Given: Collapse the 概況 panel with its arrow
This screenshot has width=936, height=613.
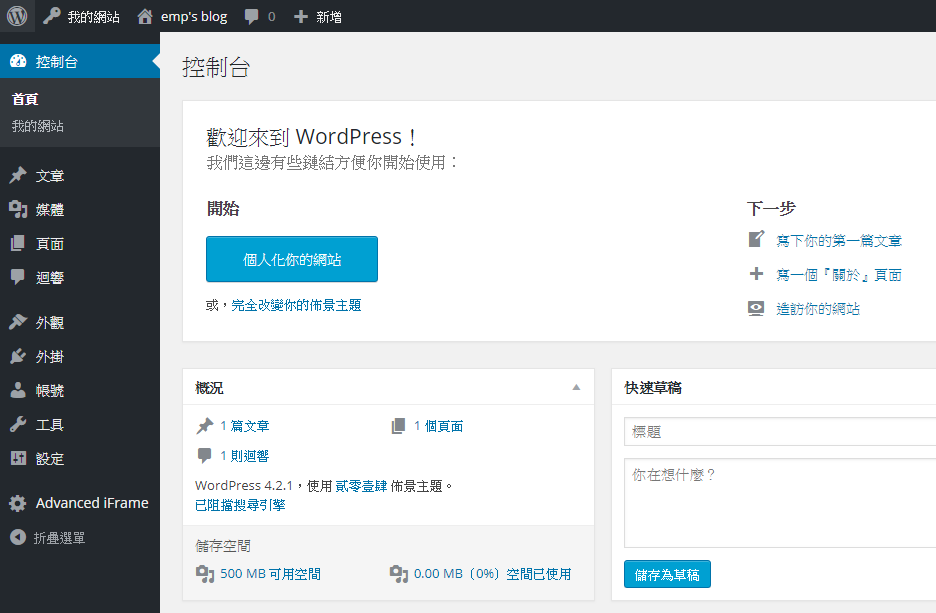Looking at the screenshot, I should 576,387.
